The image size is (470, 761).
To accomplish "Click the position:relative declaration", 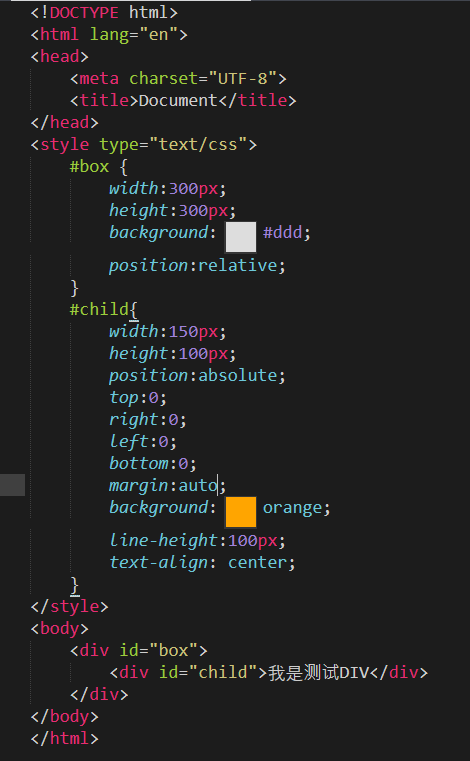I will tap(197, 265).
